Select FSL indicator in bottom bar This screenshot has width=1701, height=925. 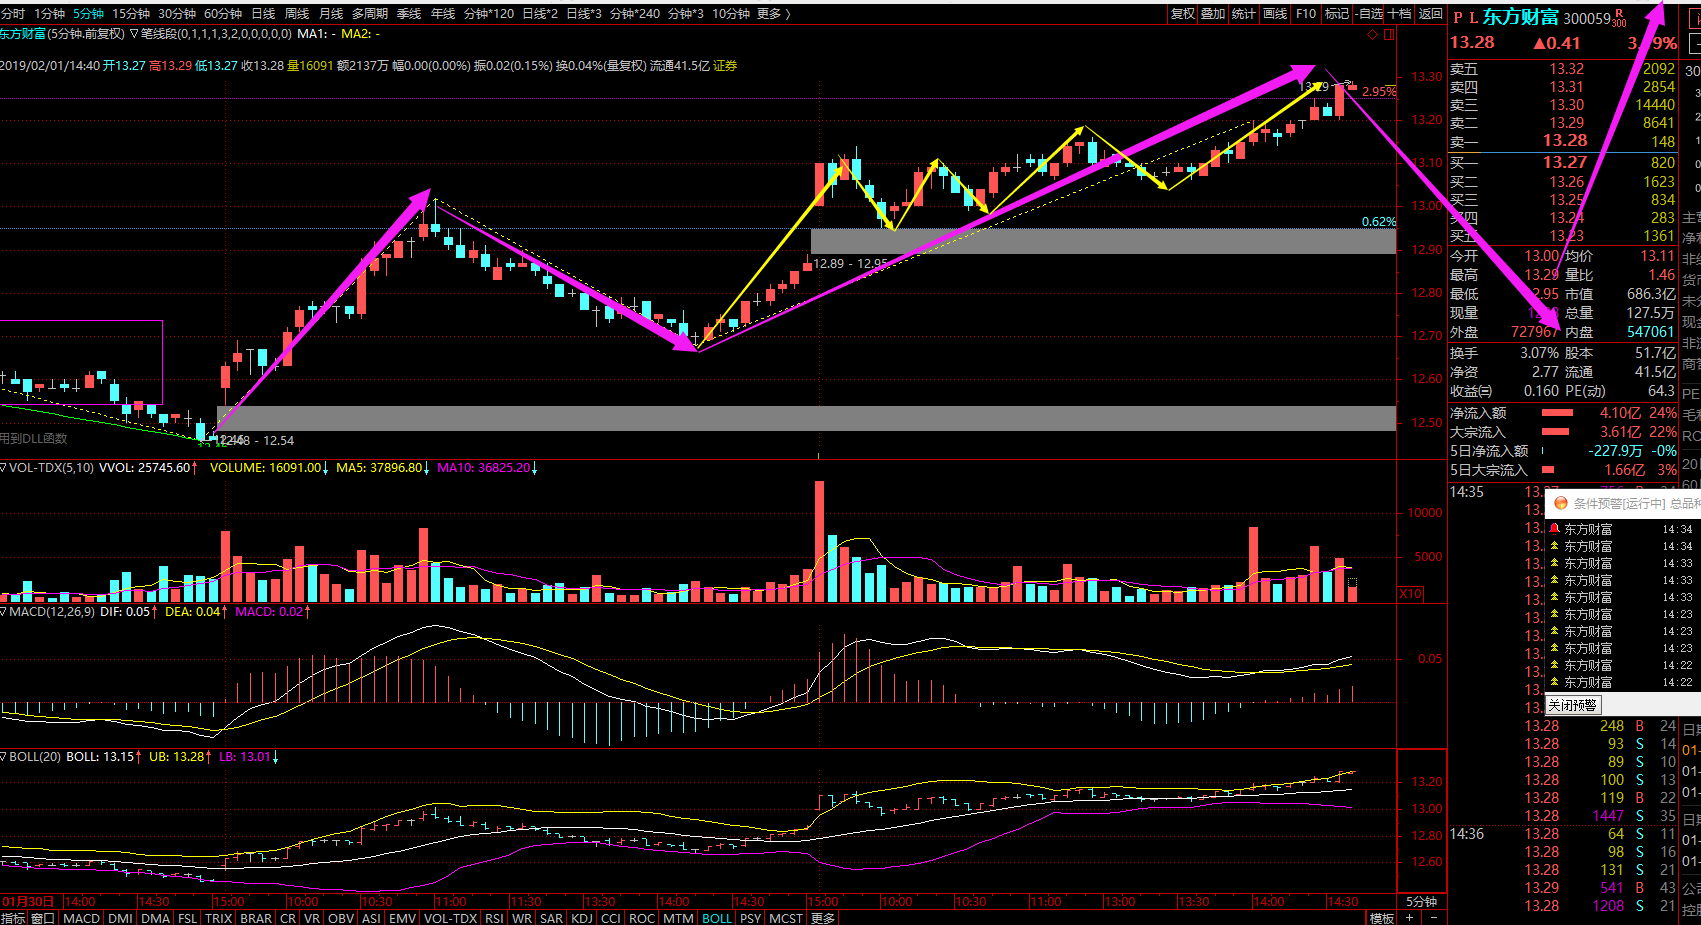(188, 918)
